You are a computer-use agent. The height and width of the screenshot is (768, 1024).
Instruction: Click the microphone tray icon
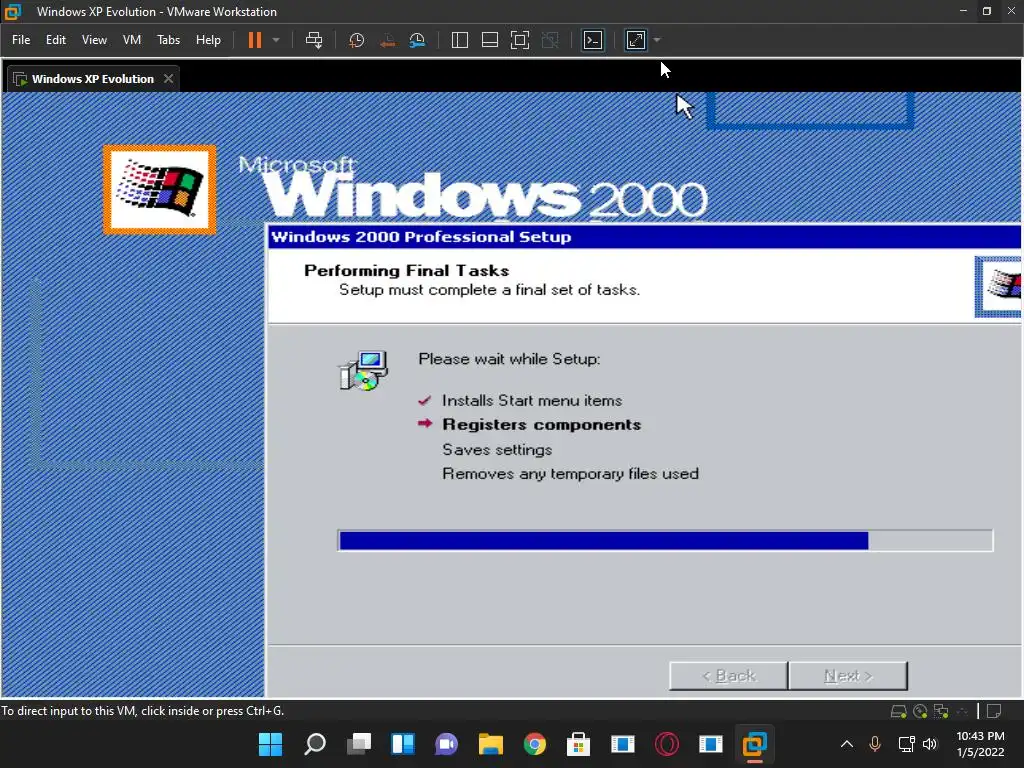click(875, 744)
